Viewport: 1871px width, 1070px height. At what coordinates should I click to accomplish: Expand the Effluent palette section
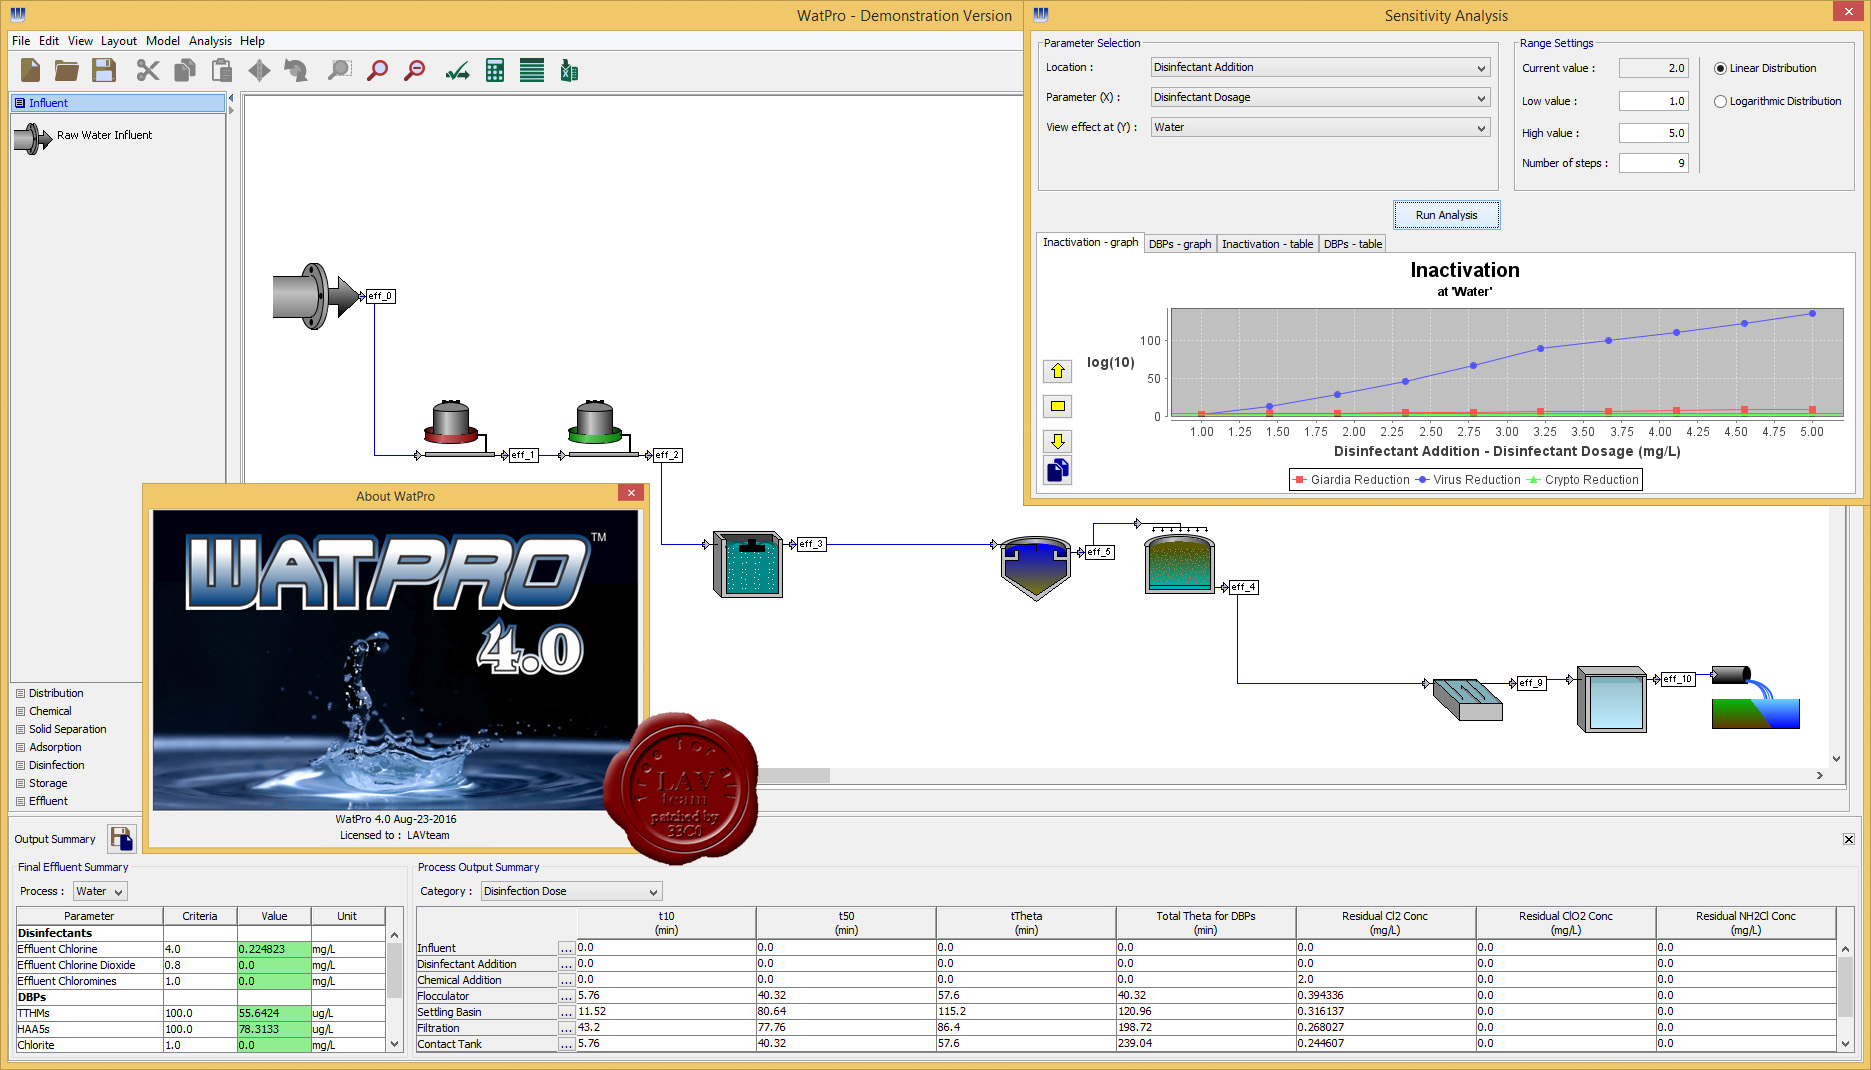click(x=48, y=801)
